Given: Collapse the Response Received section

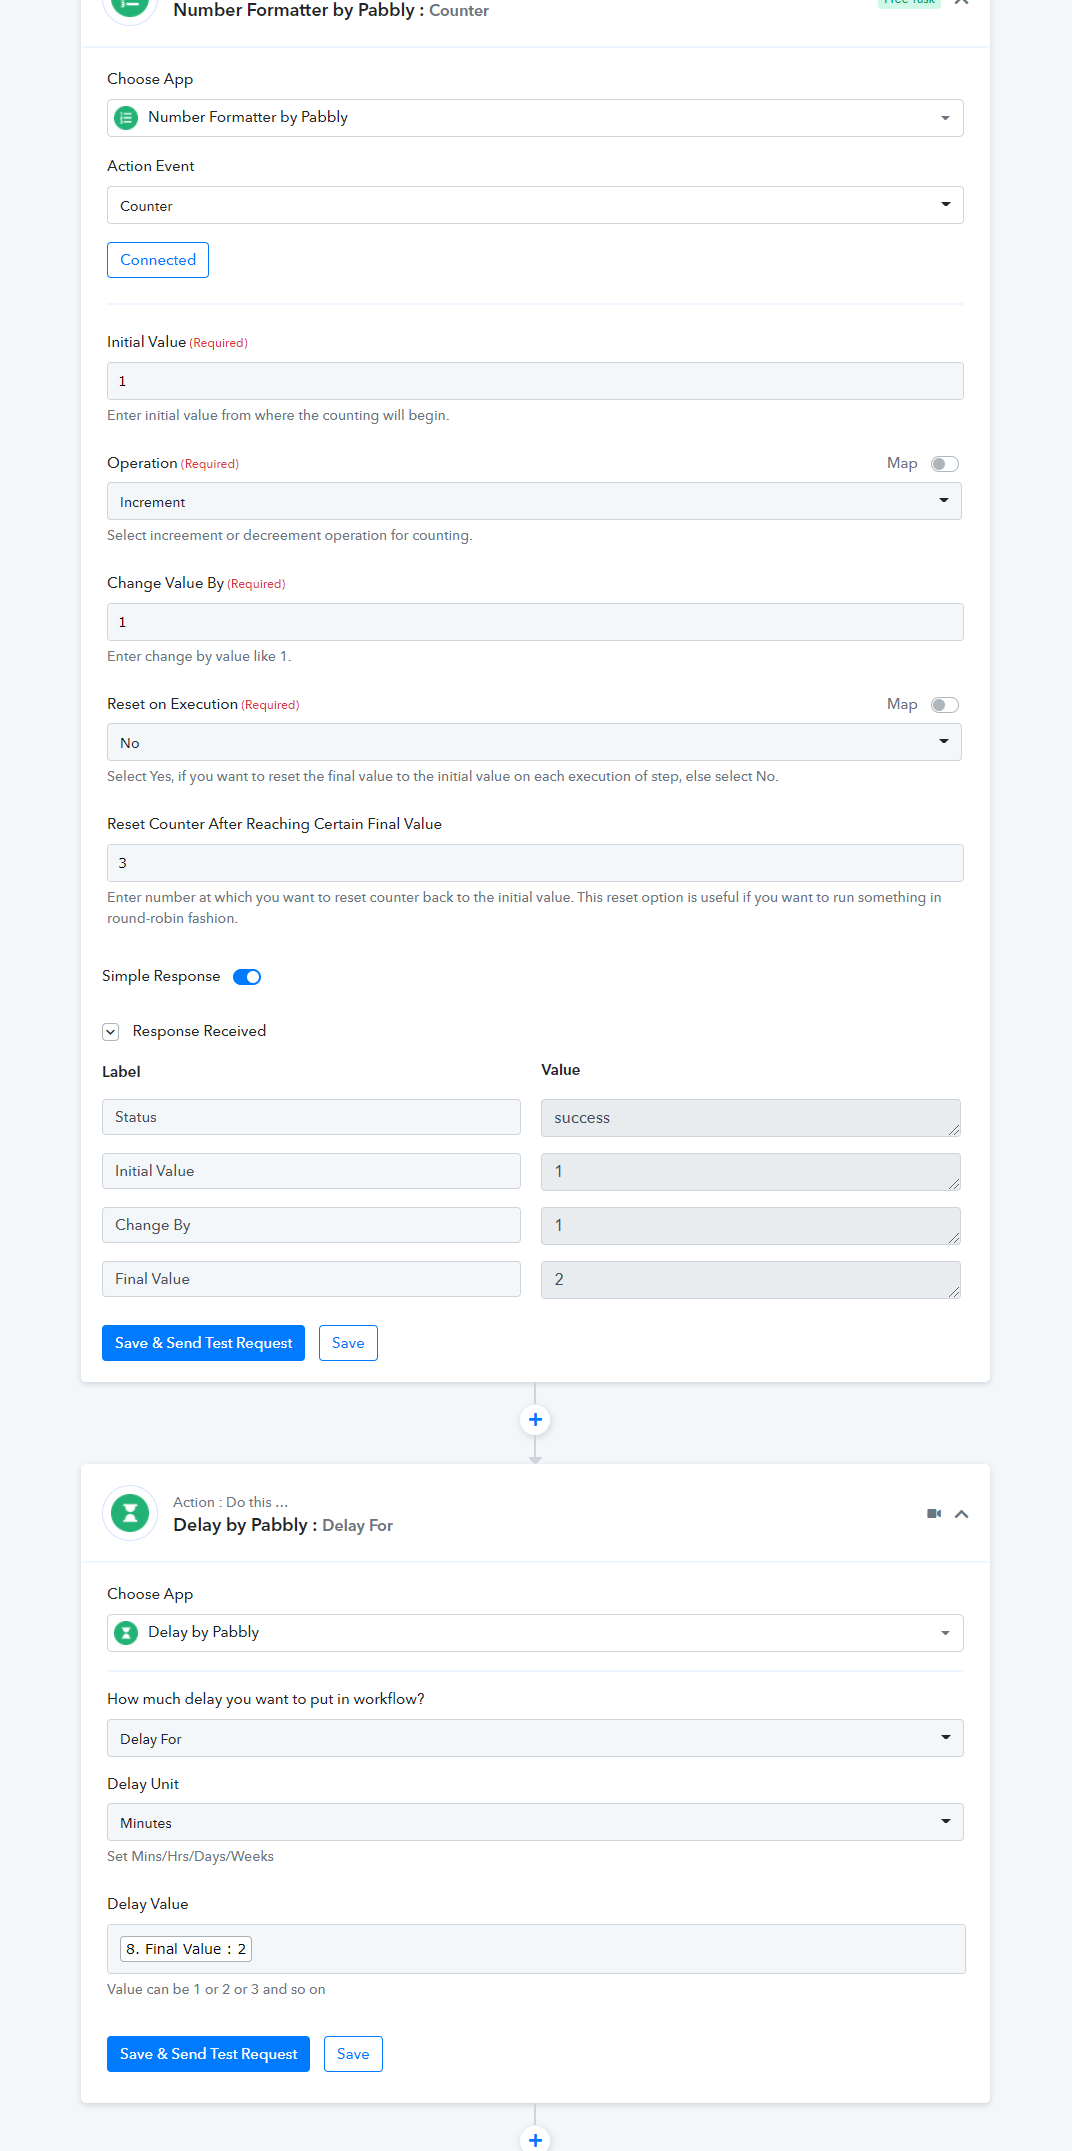Looking at the screenshot, I should (x=111, y=1032).
